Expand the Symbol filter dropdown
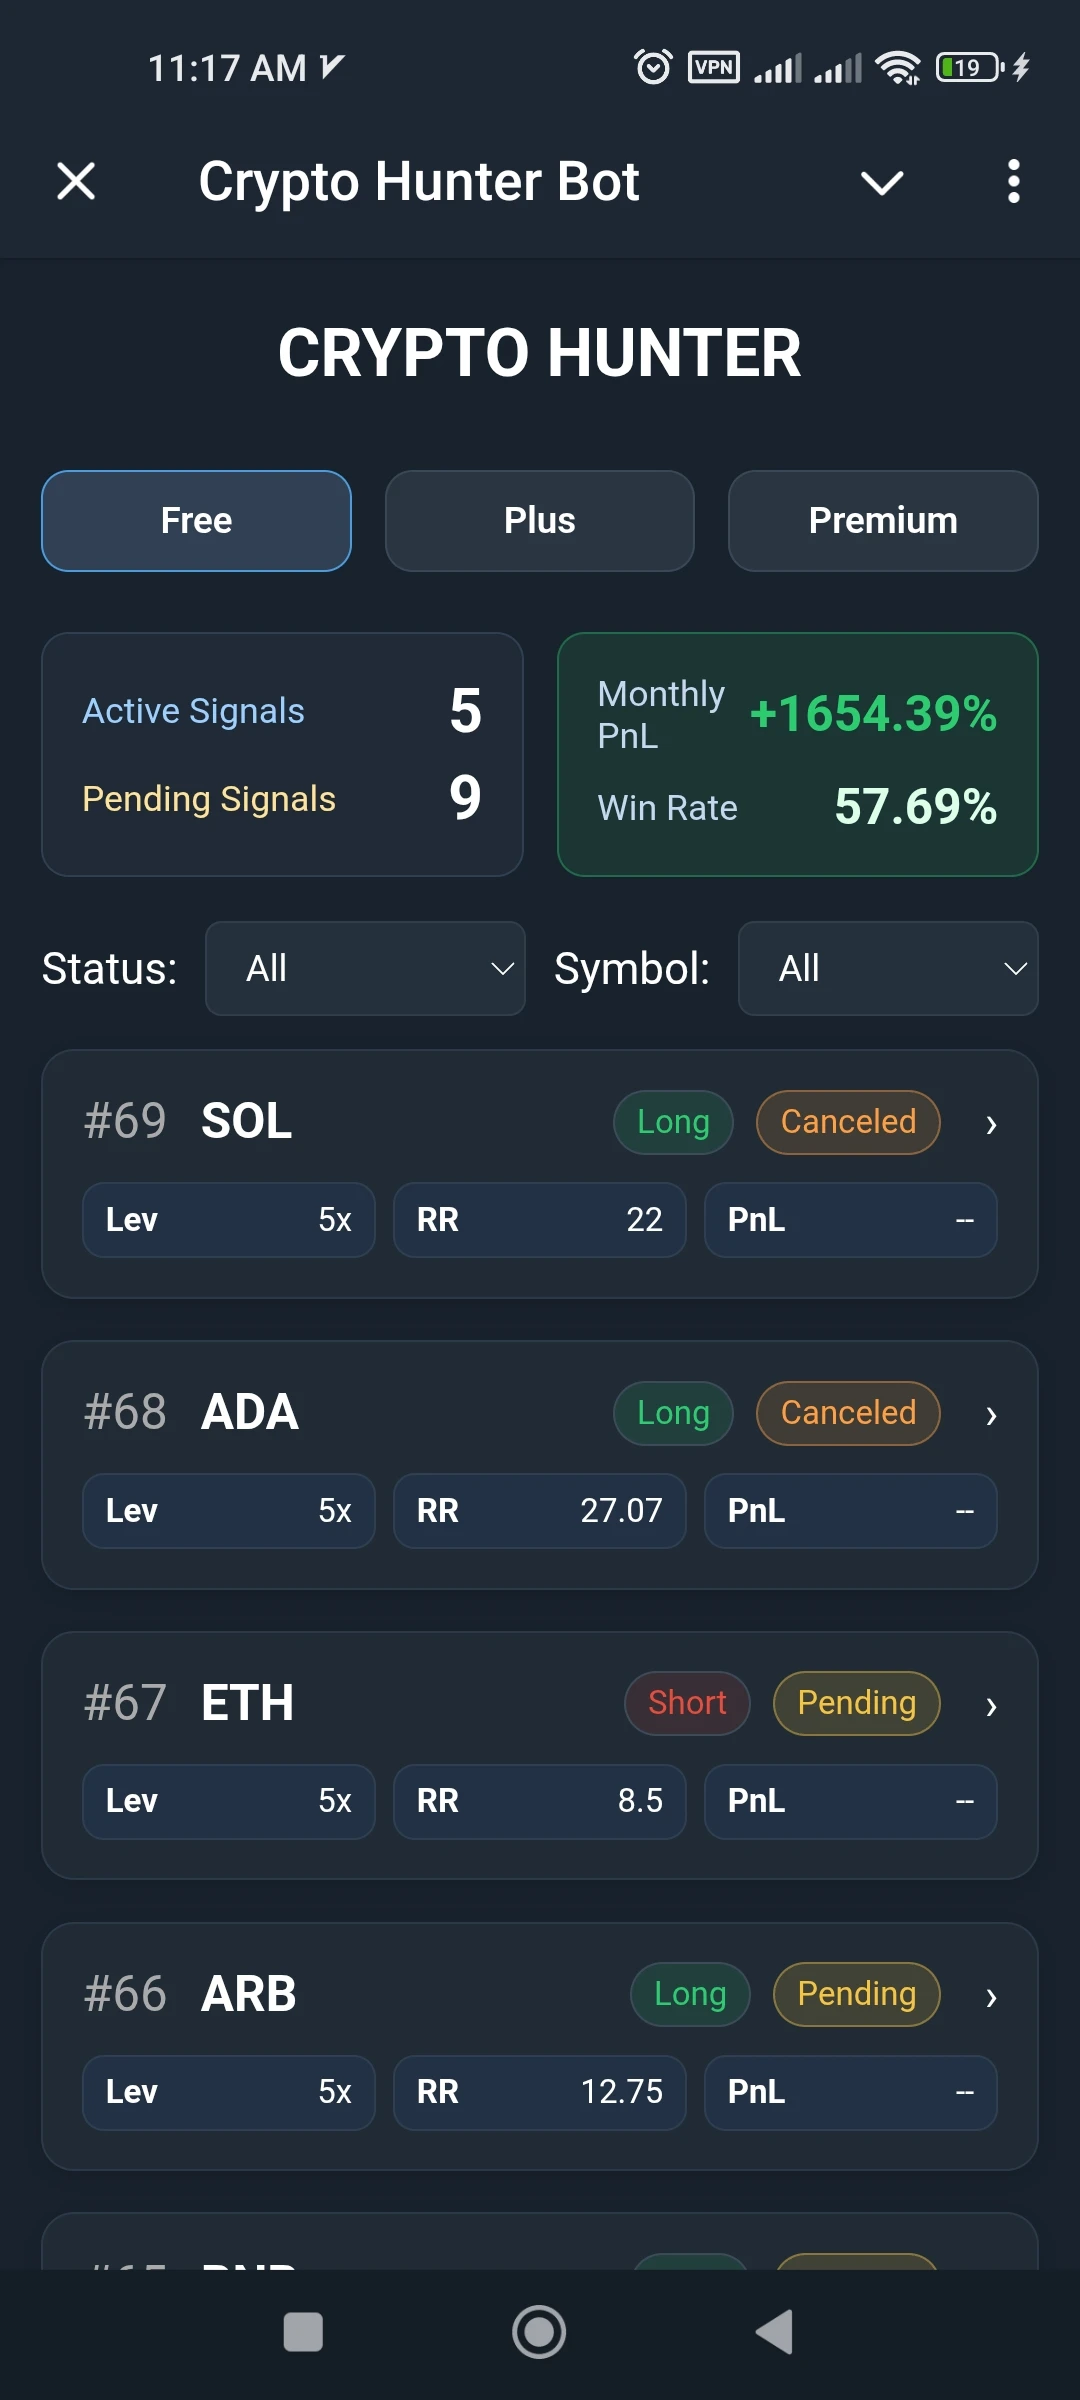Image resolution: width=1080 pixels, height=2400 pixels. (x=888, y=969)
